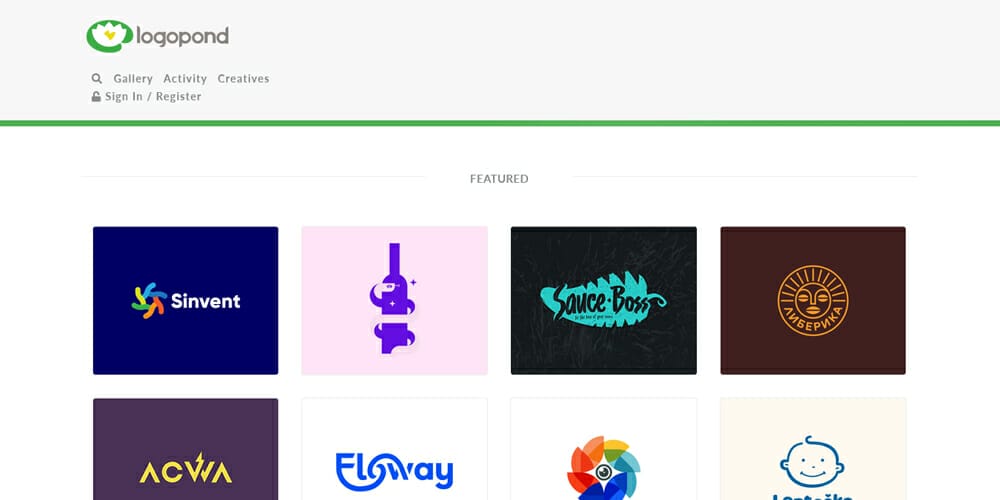
Task: Click the FEATURED section heading
Action: coord(499,179)
